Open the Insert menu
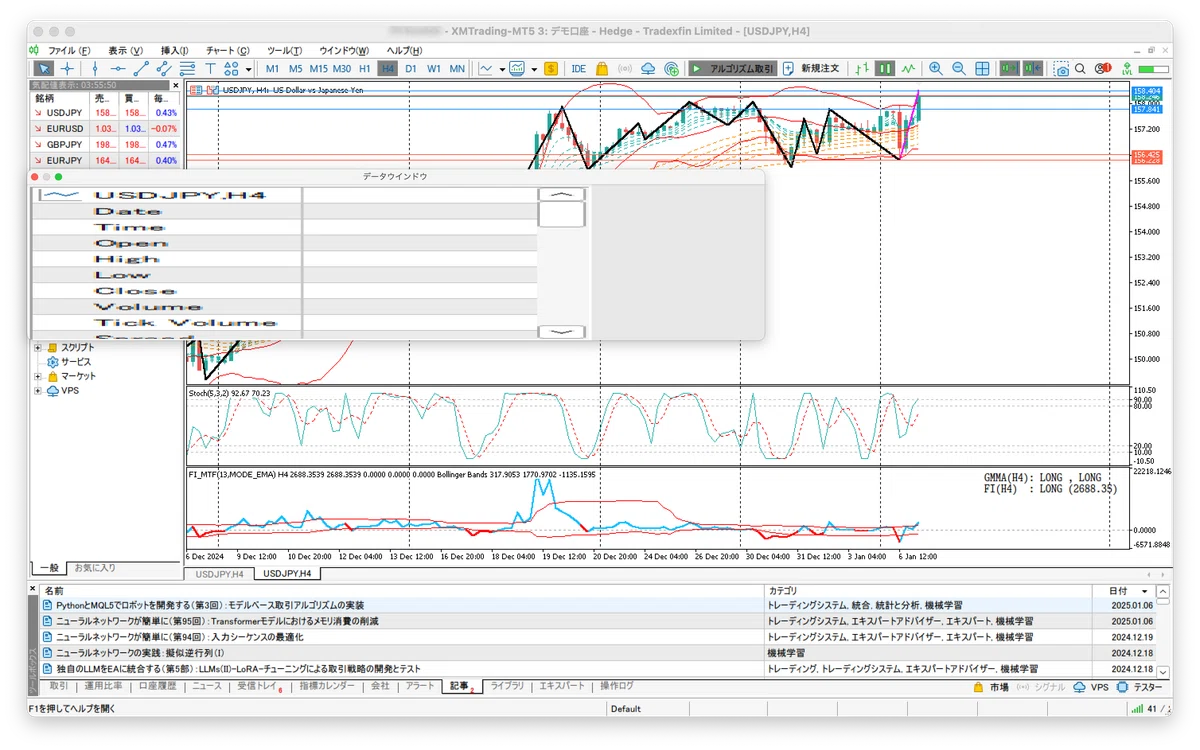1200x750 pixels. click(x=175, y=50)
